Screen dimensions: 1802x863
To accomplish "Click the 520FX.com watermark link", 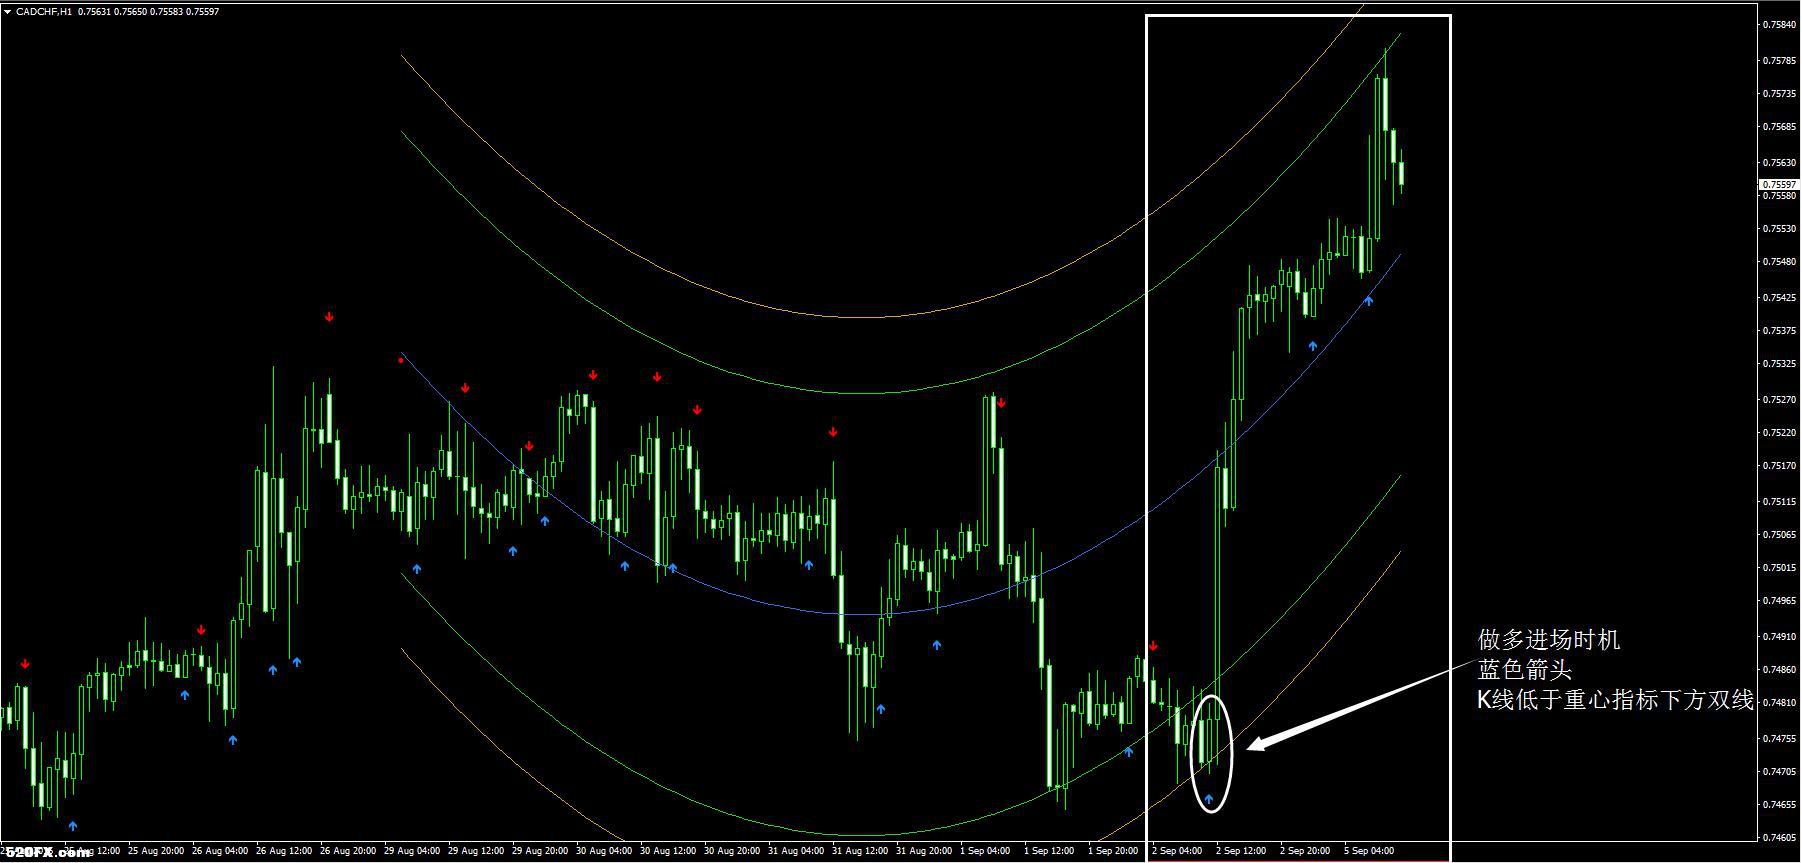I will pyautogui.click(x=47, y=853).
